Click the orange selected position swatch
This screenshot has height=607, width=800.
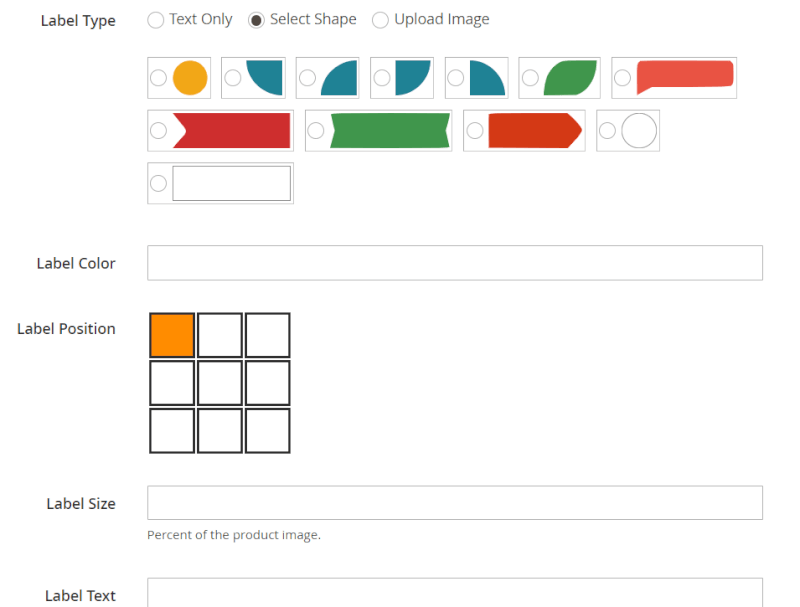coord(171,335)
